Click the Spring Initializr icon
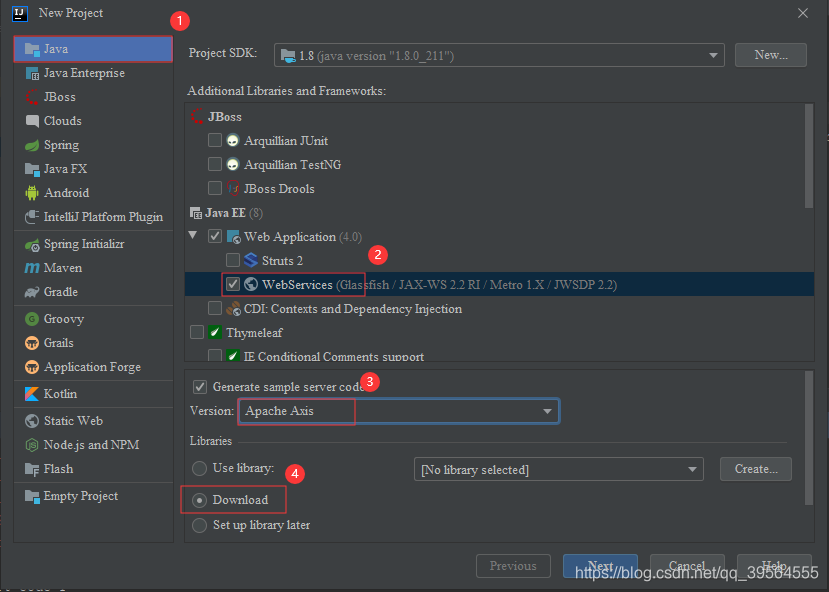829x592 pixels. 32,244
